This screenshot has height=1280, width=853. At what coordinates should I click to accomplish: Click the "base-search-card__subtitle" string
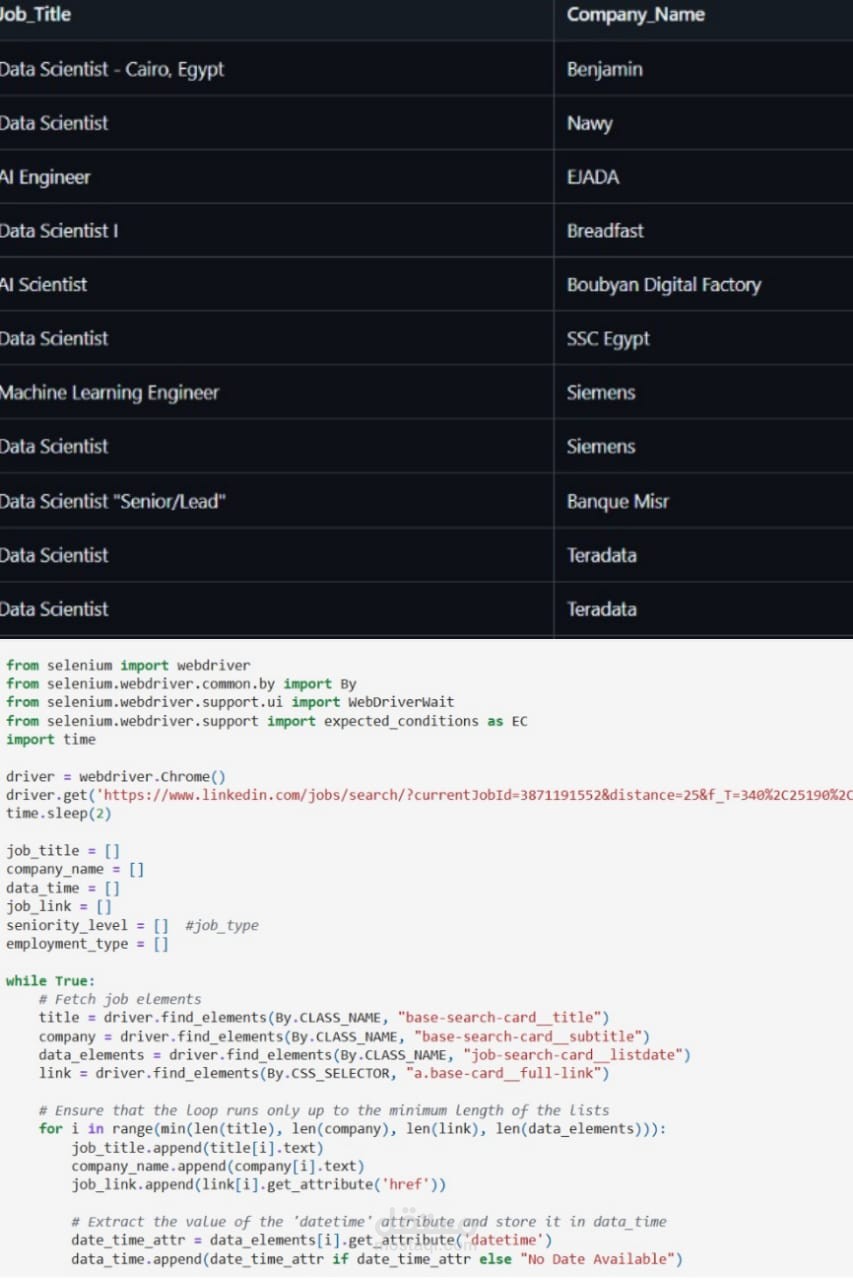pyautogui.click(x=526, y=1036)
